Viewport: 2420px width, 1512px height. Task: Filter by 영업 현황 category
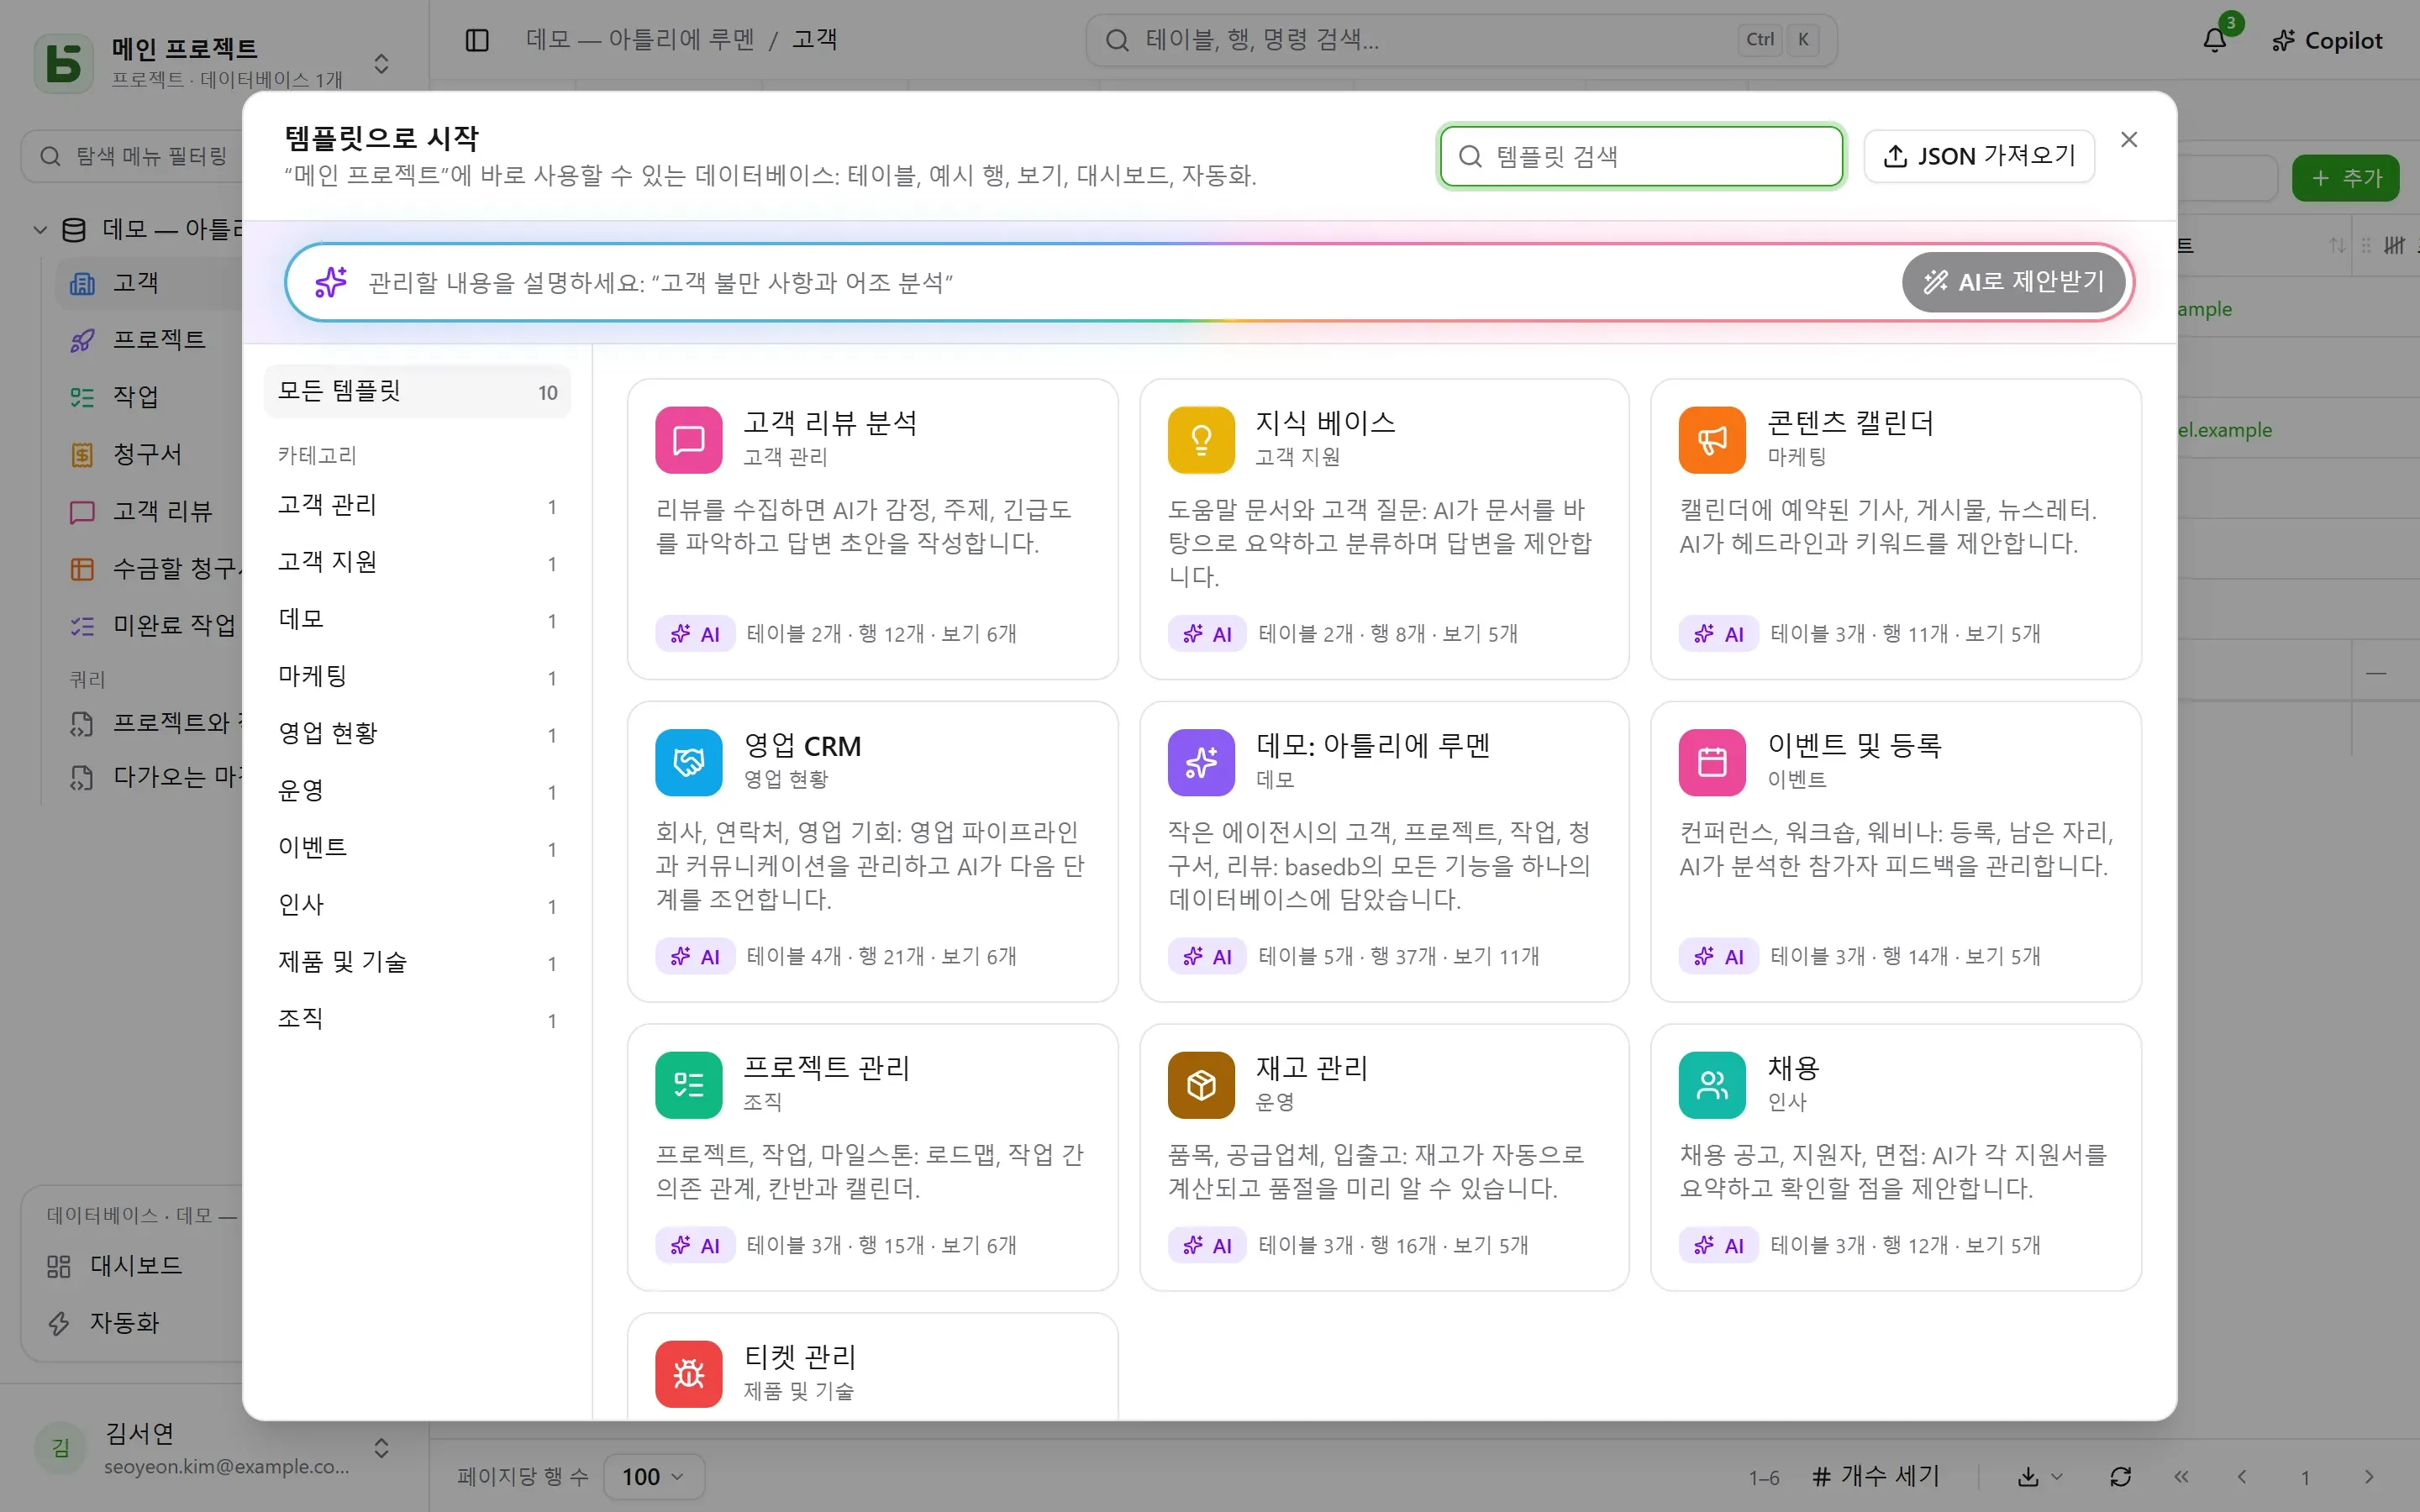(417, 734)
